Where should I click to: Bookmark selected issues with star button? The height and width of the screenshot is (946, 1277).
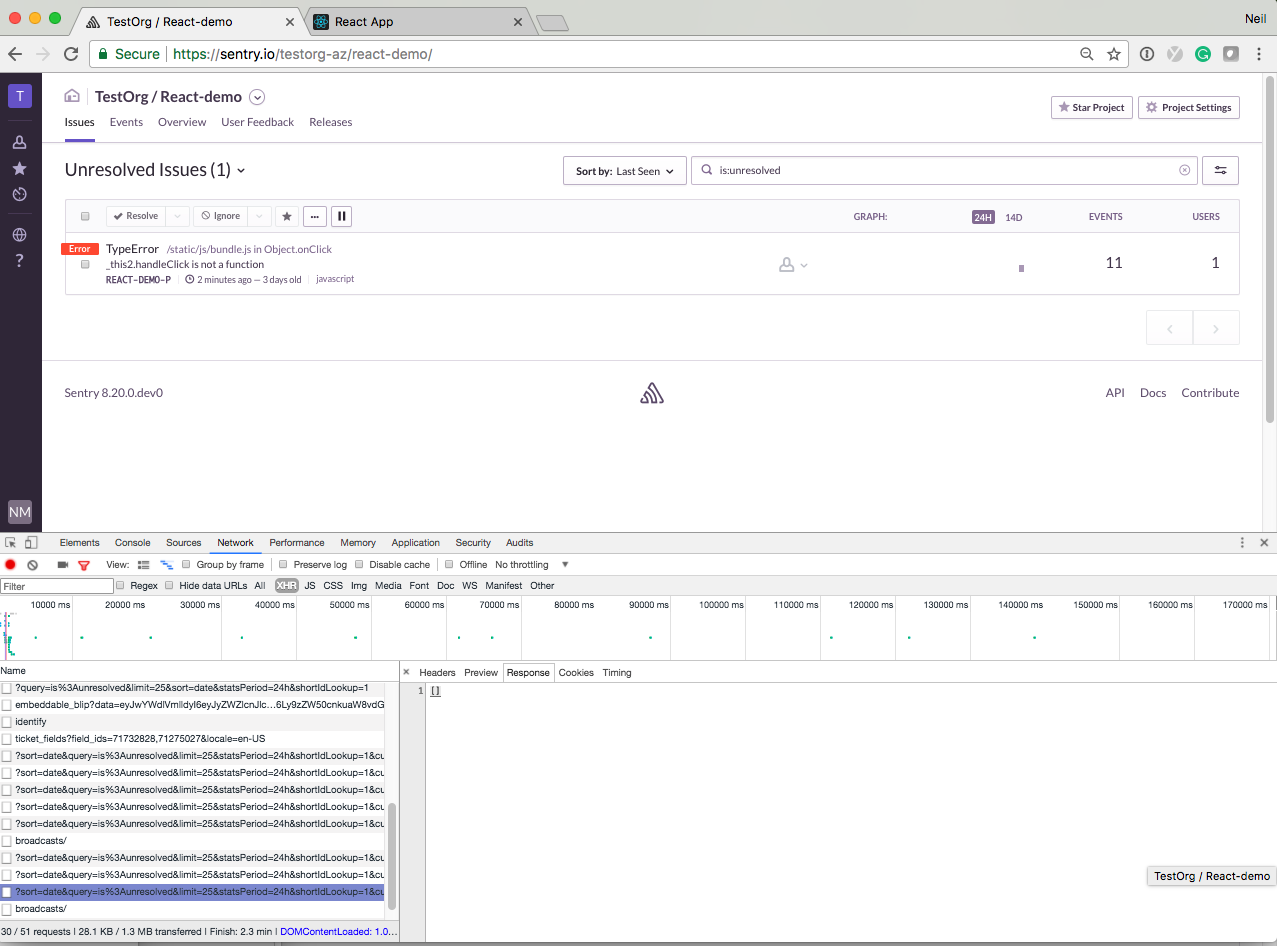click(x=287, y=216)
